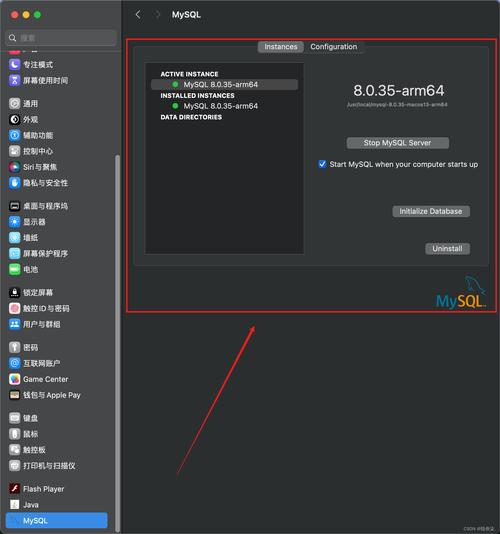This screenshot has width=500, height=534.
Task: Select MySQL item in sidebar
Action: [x=57, y=520]
